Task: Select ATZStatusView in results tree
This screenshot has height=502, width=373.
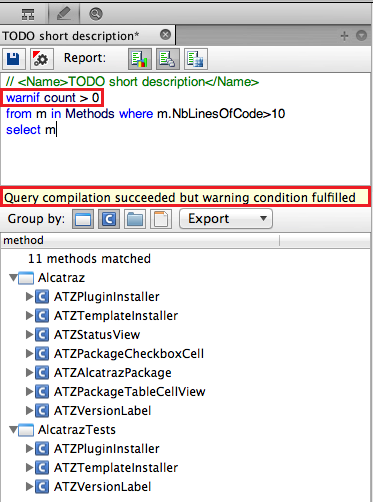Action: pyautogui.click(x=97, y=335)
